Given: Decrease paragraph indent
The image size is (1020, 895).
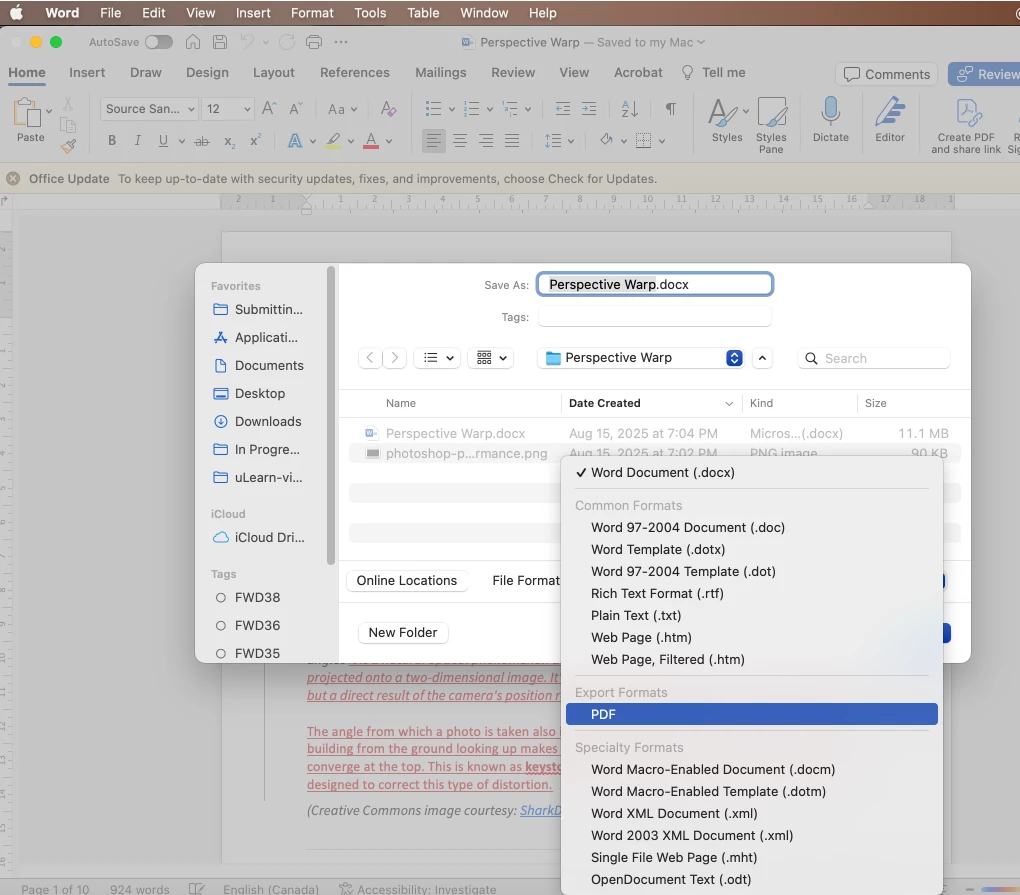Looking at the screenshot, I should (x=563, y=109).
